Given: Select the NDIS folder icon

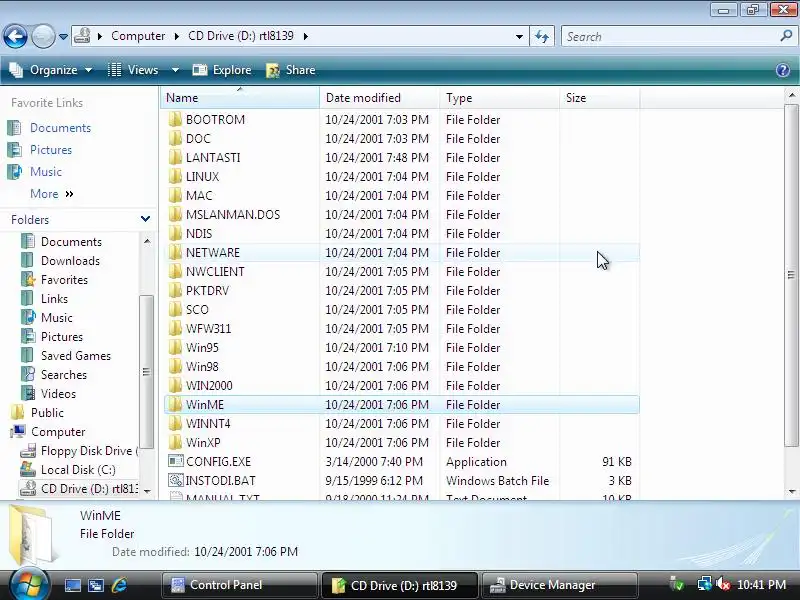Looking at the screenshot, I should coord(175,233).
